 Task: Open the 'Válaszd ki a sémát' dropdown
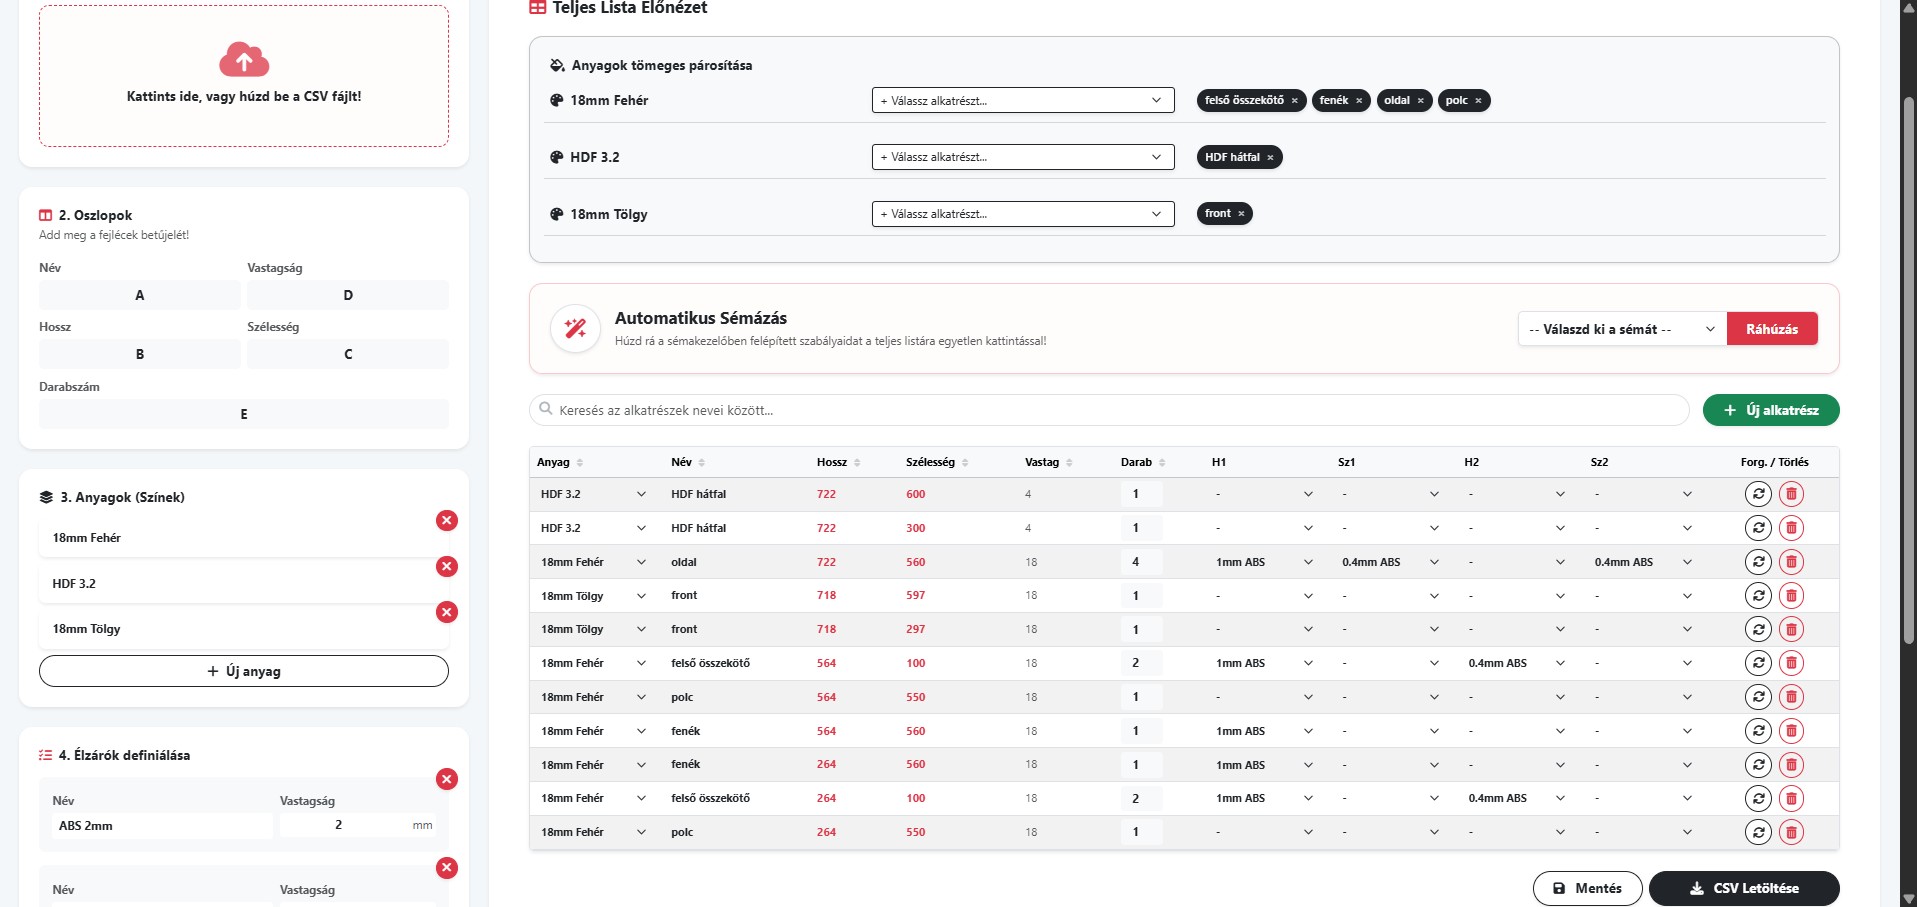point(1622,329)
